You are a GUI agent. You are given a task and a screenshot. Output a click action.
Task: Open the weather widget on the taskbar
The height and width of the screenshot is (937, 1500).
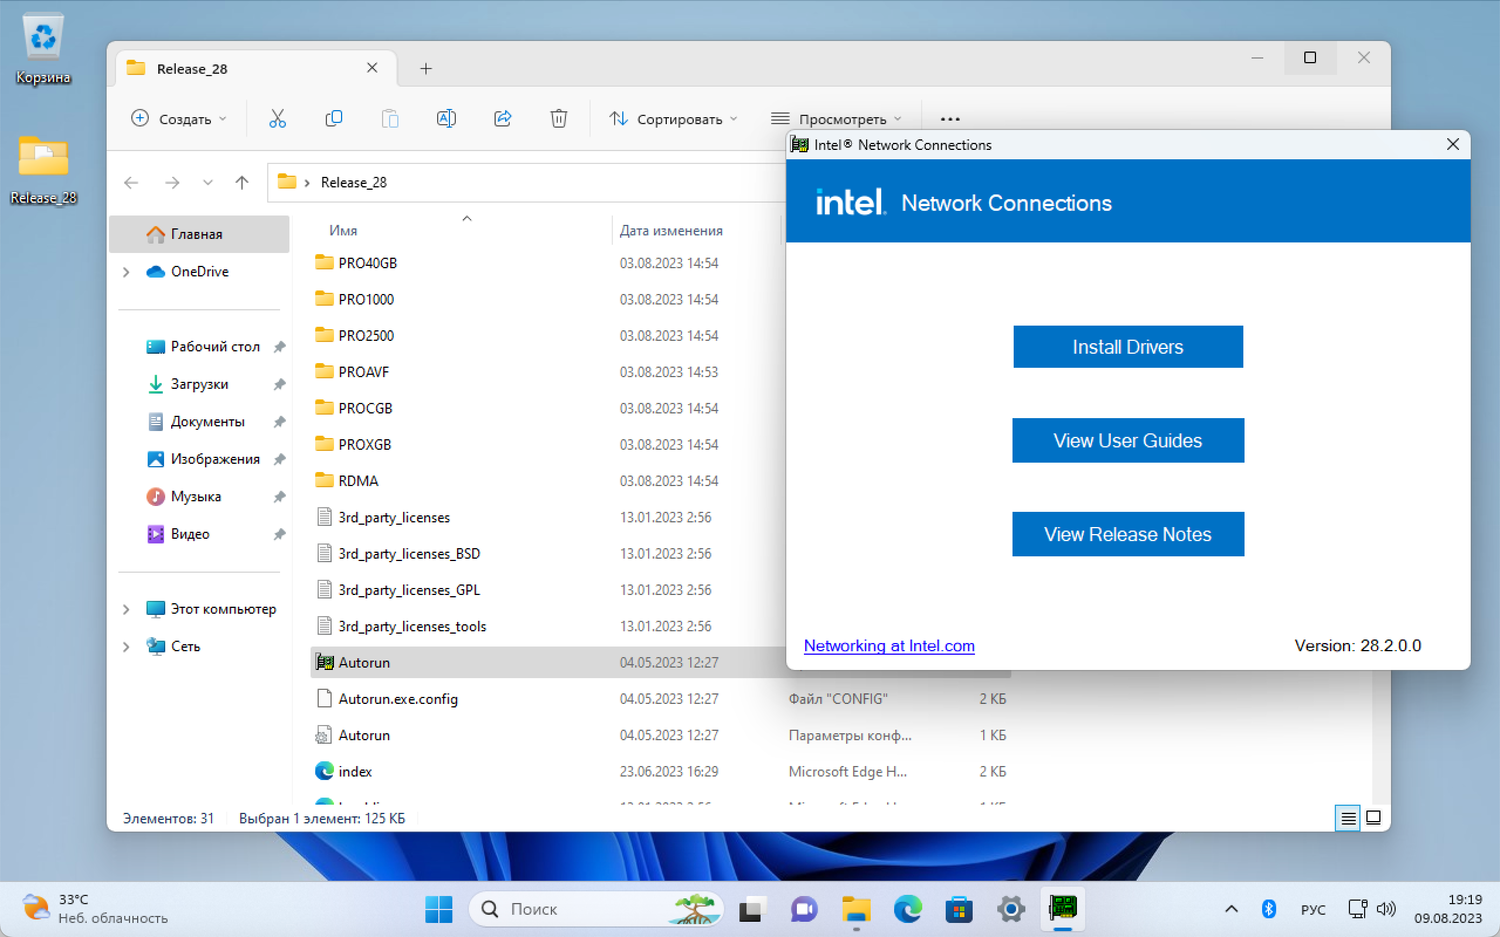click(x=96, y=909)
